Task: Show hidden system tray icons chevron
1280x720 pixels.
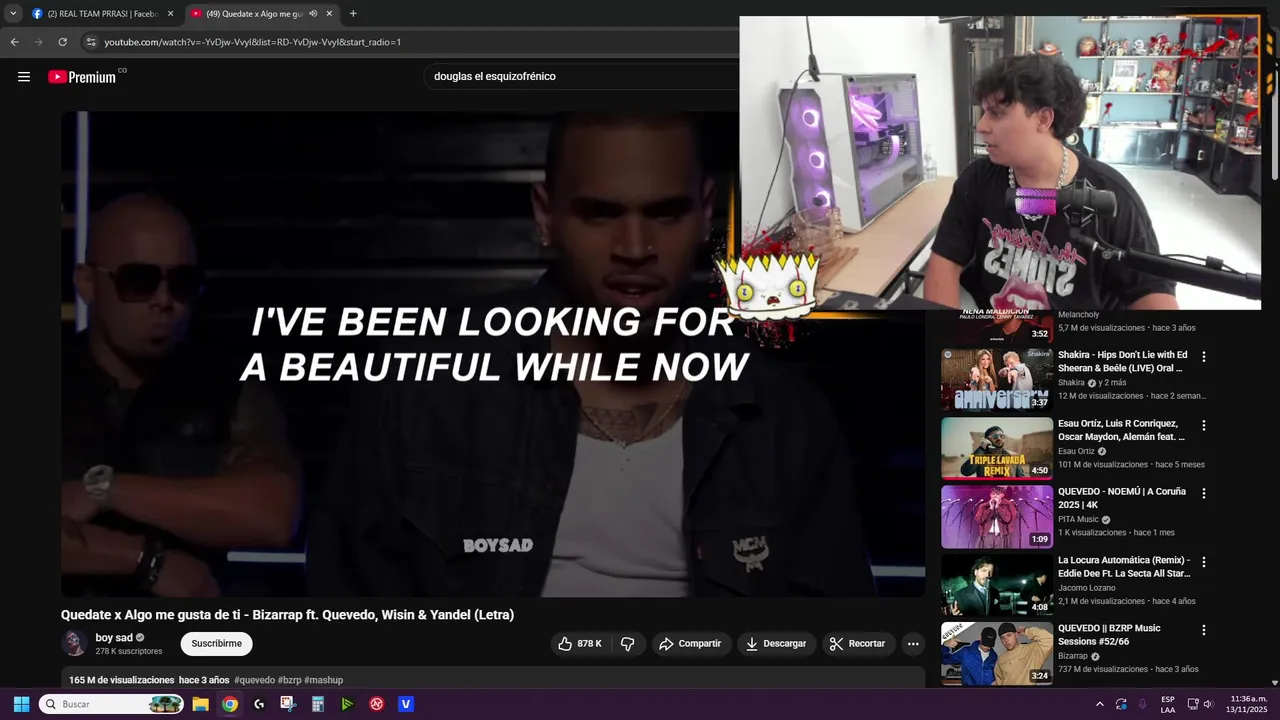Action: (x=1100, y=704)
